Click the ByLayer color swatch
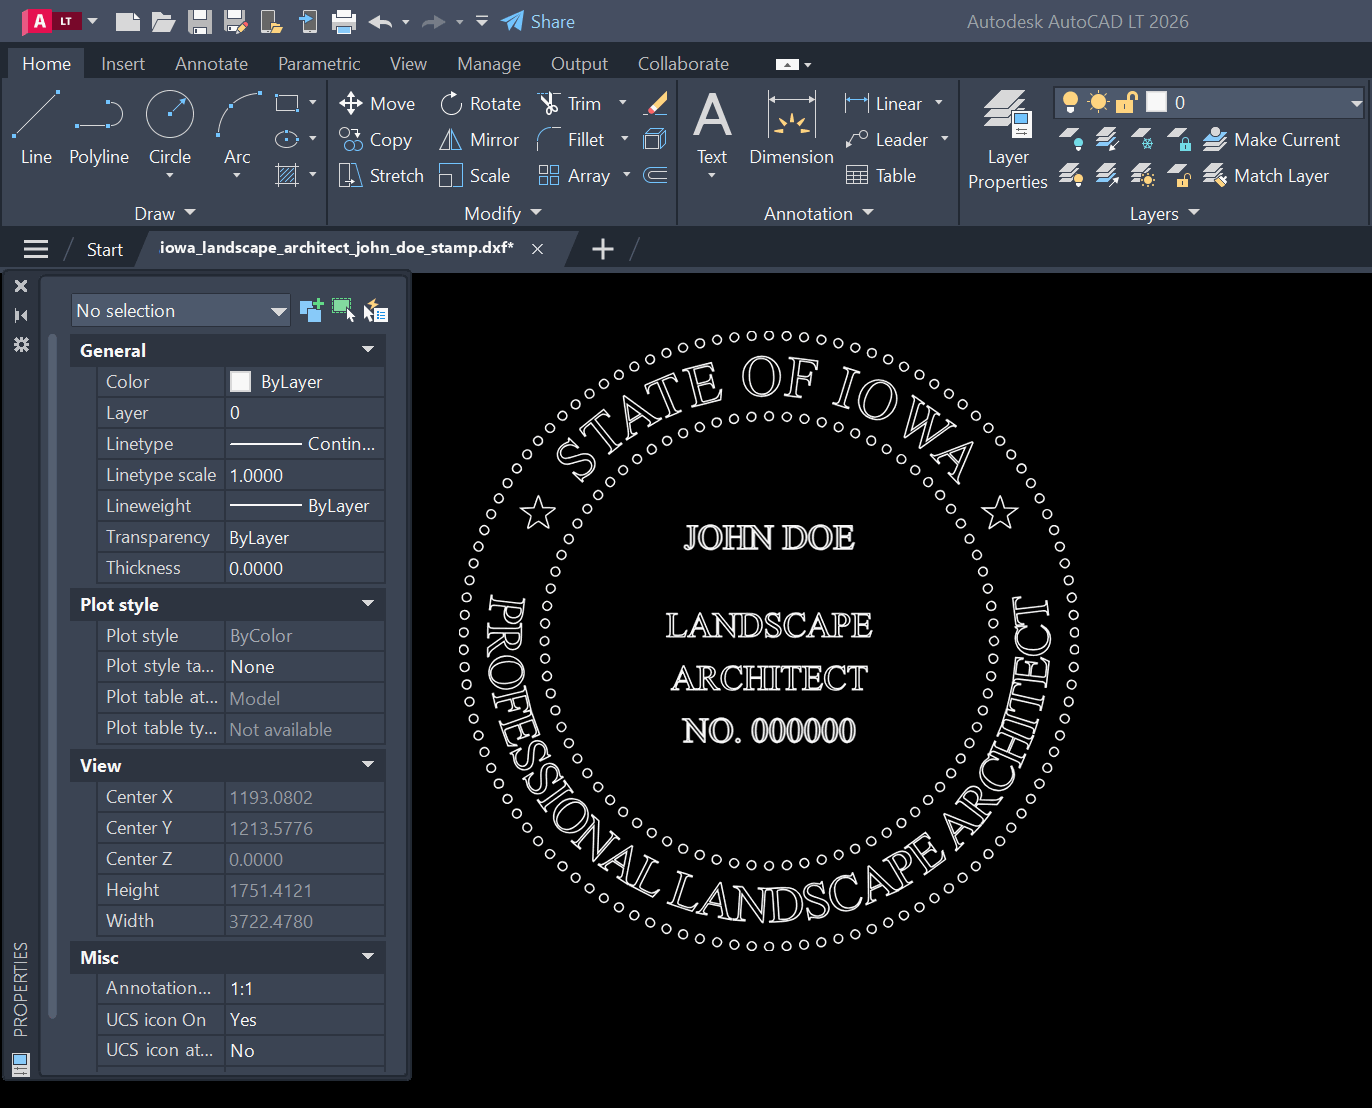Screen dimensions: 1372x1108 click(x=240, y=381)
